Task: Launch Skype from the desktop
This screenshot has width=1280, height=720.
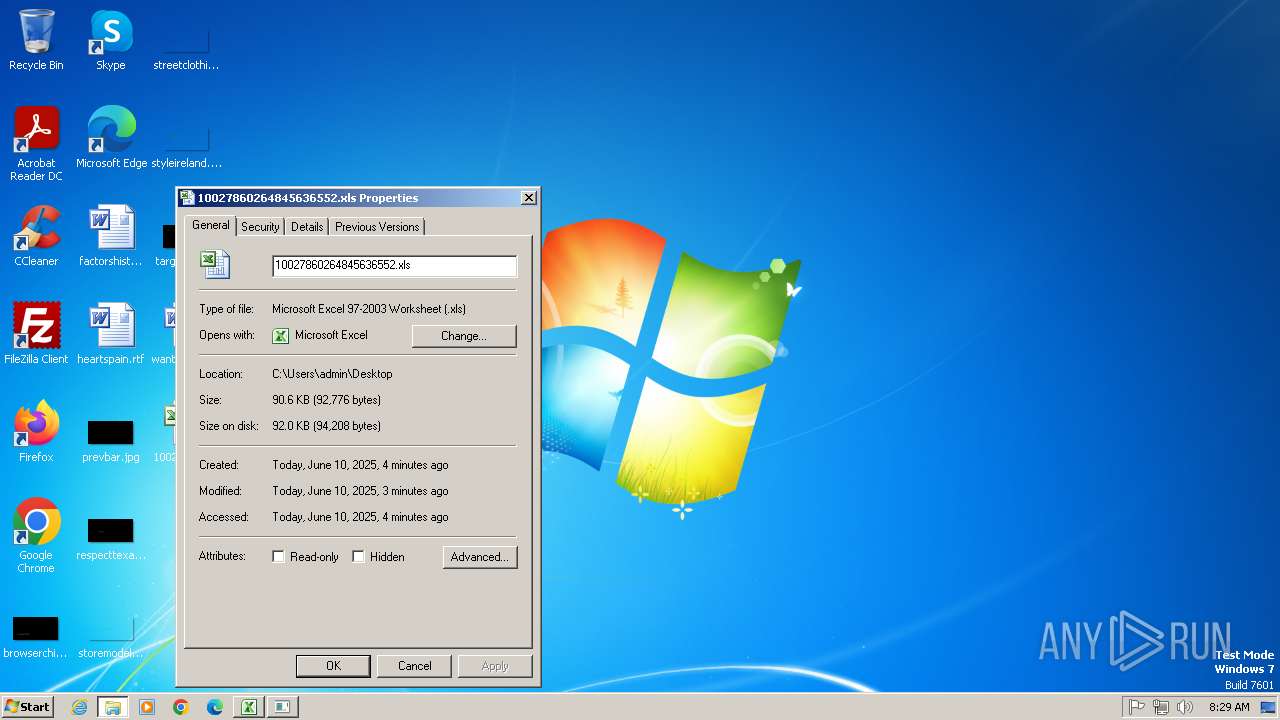Action: [x=110, y=40]
